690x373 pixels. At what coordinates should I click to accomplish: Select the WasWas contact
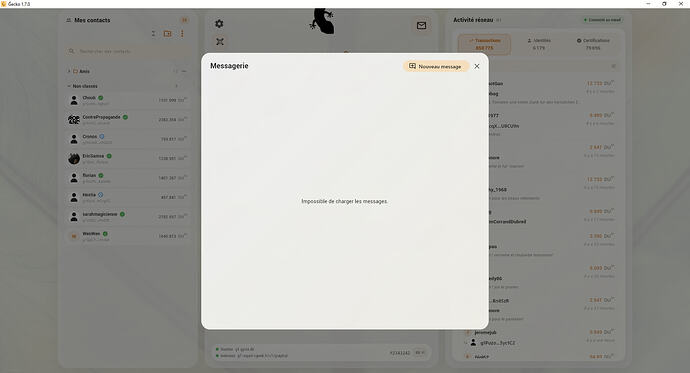point(128,236)
